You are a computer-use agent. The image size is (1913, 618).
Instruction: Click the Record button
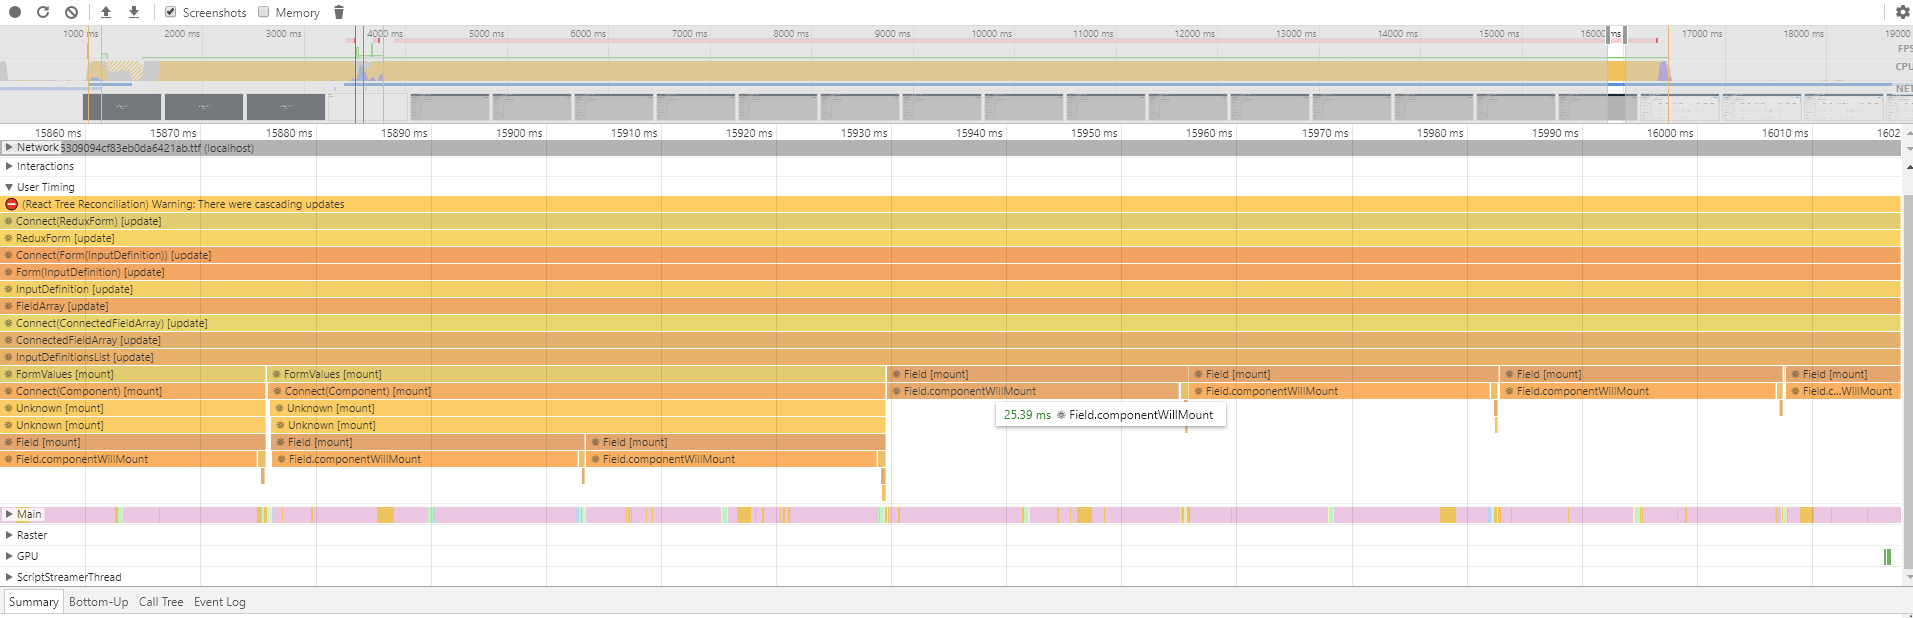click(15, 12)
